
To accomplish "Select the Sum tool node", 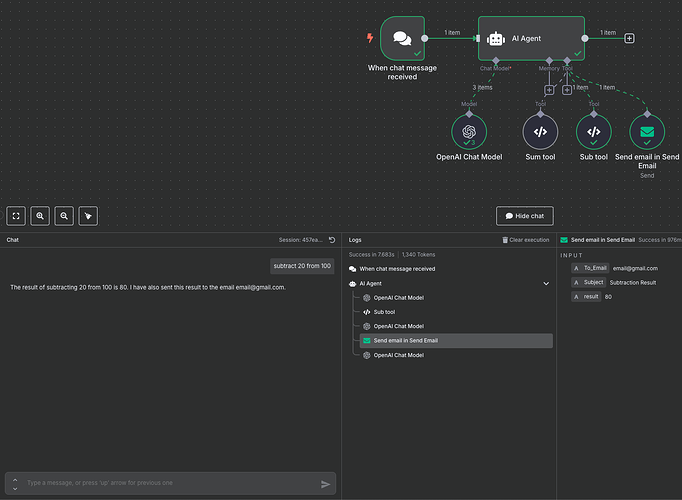I will click(540, 132).
